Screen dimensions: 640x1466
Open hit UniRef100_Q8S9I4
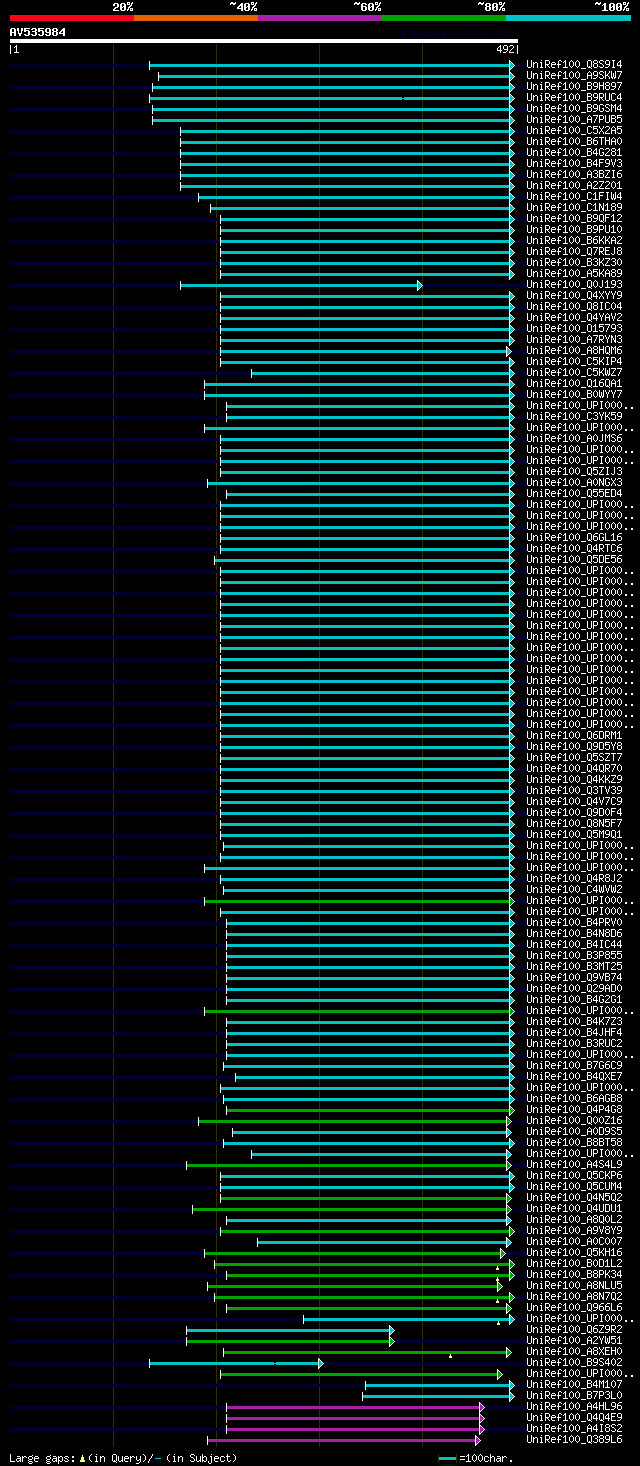[574, 64]
